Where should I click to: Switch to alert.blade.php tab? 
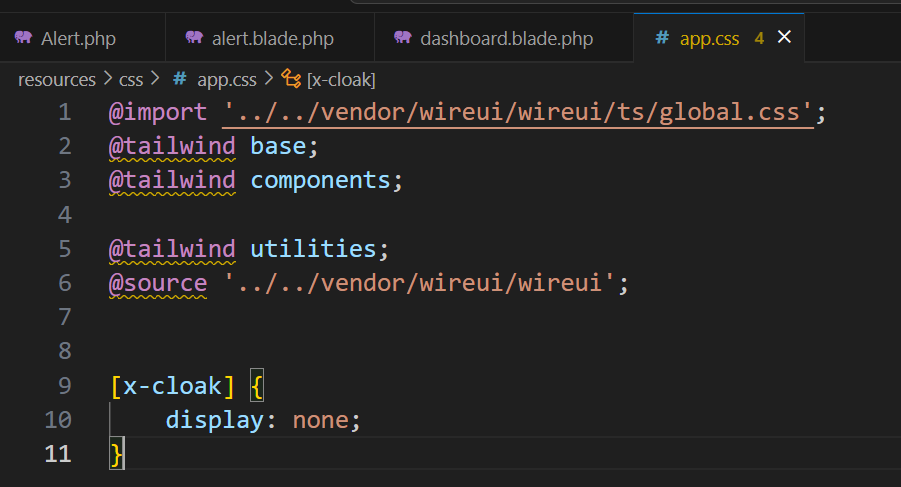point(272,39)
